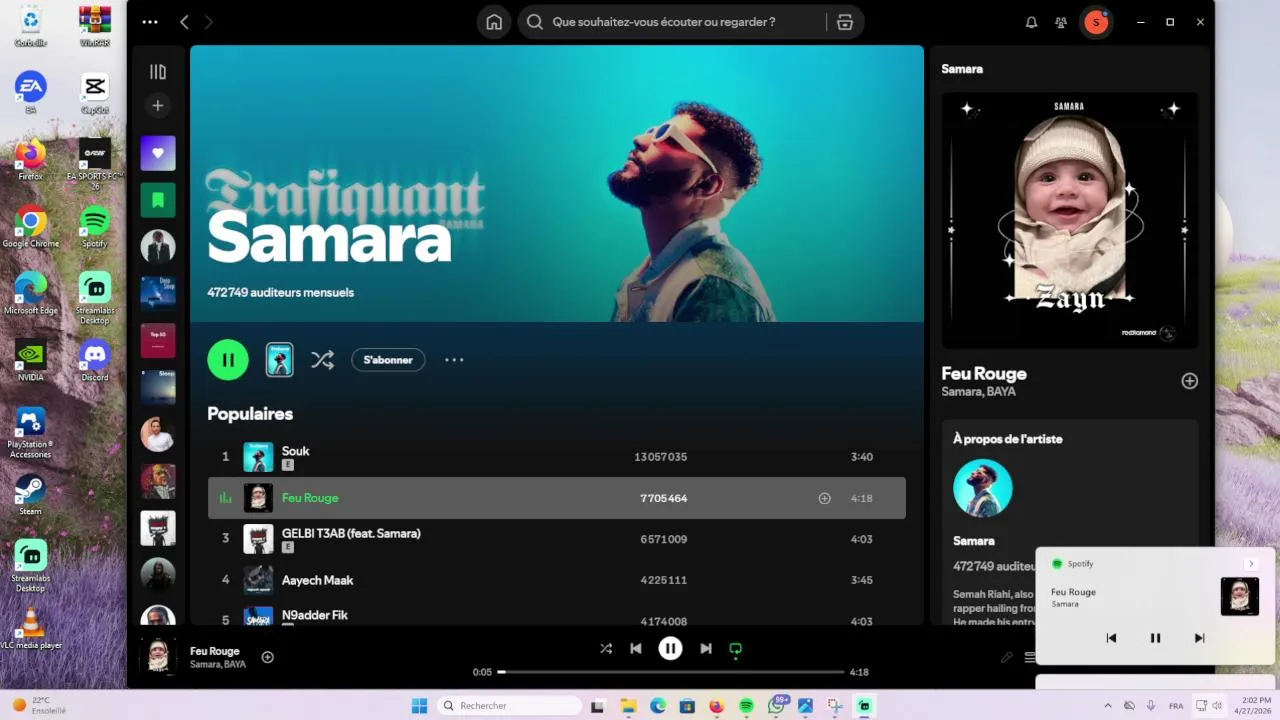Open WhatsApp from the taskbar

776,706
